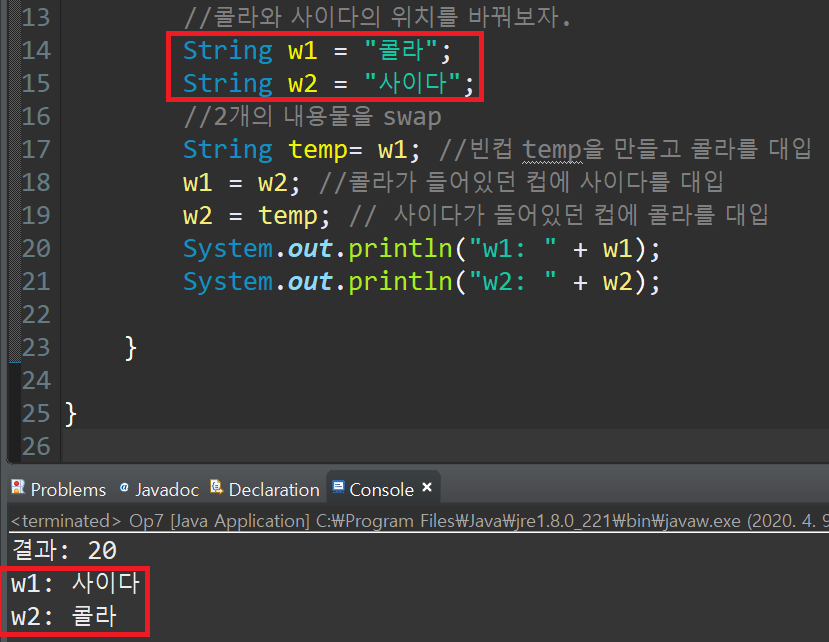Click the println("w2: " + w2) line
Image resolution: width=829 pixels, height=642 pixels.
pyautogui.click(x=421, y=282)
